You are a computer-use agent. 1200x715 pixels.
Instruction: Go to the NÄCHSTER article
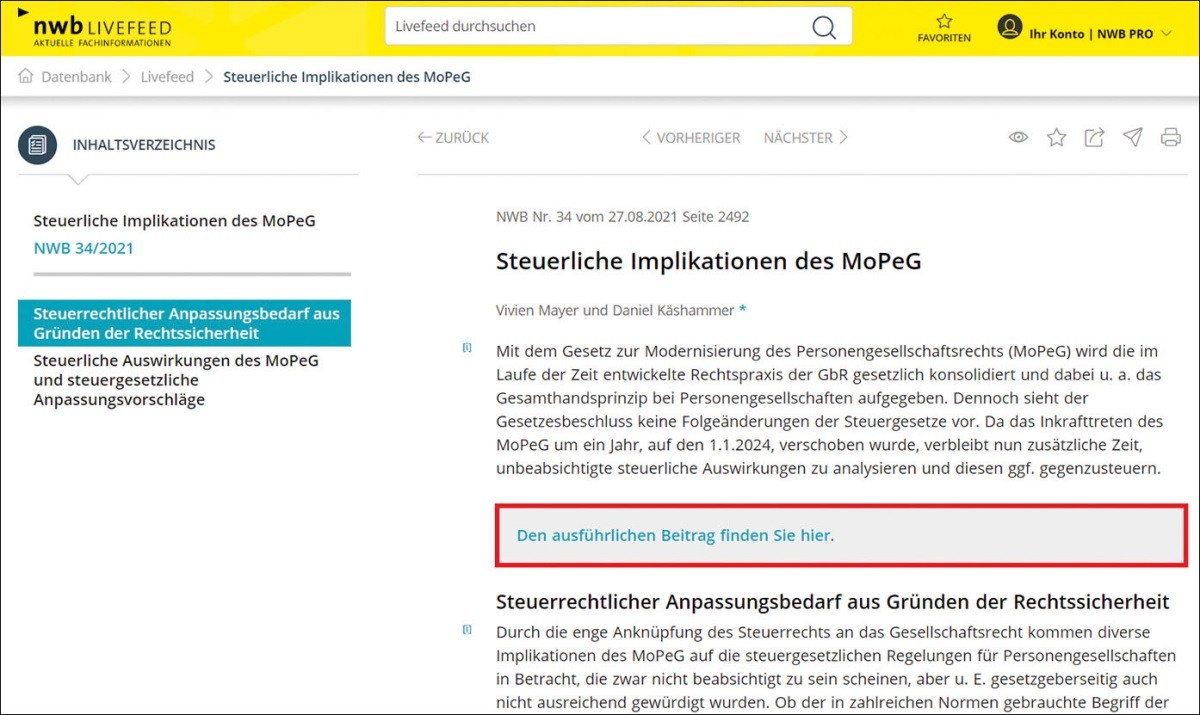tap(805, 138)
